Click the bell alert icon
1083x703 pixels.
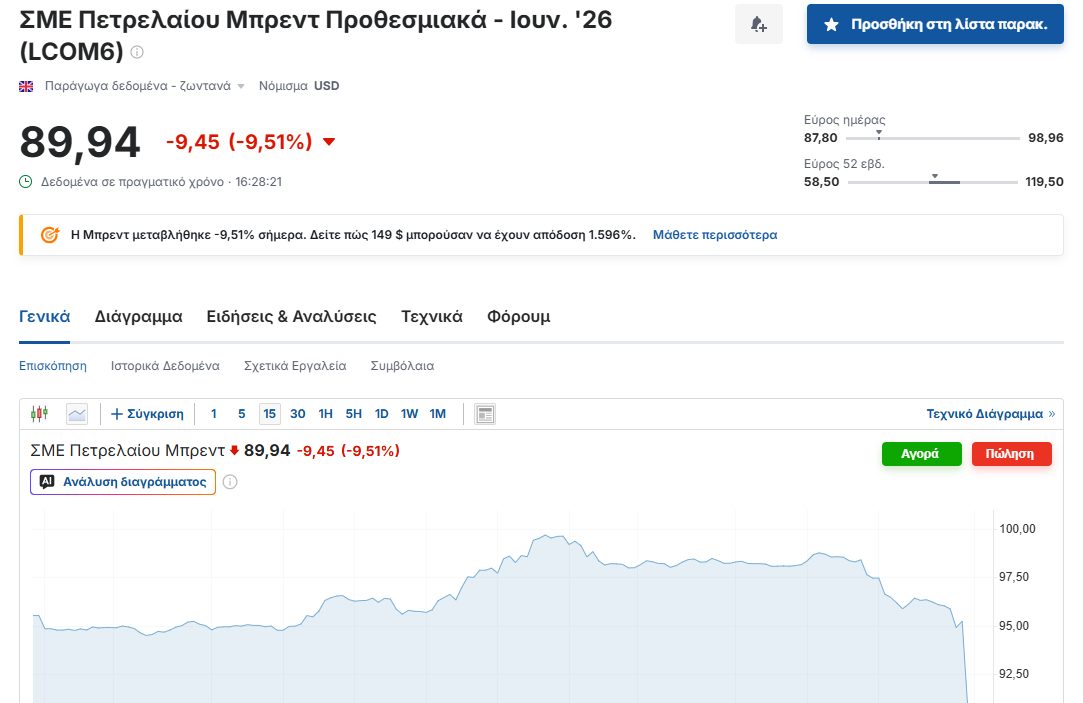tap(759, 25)
